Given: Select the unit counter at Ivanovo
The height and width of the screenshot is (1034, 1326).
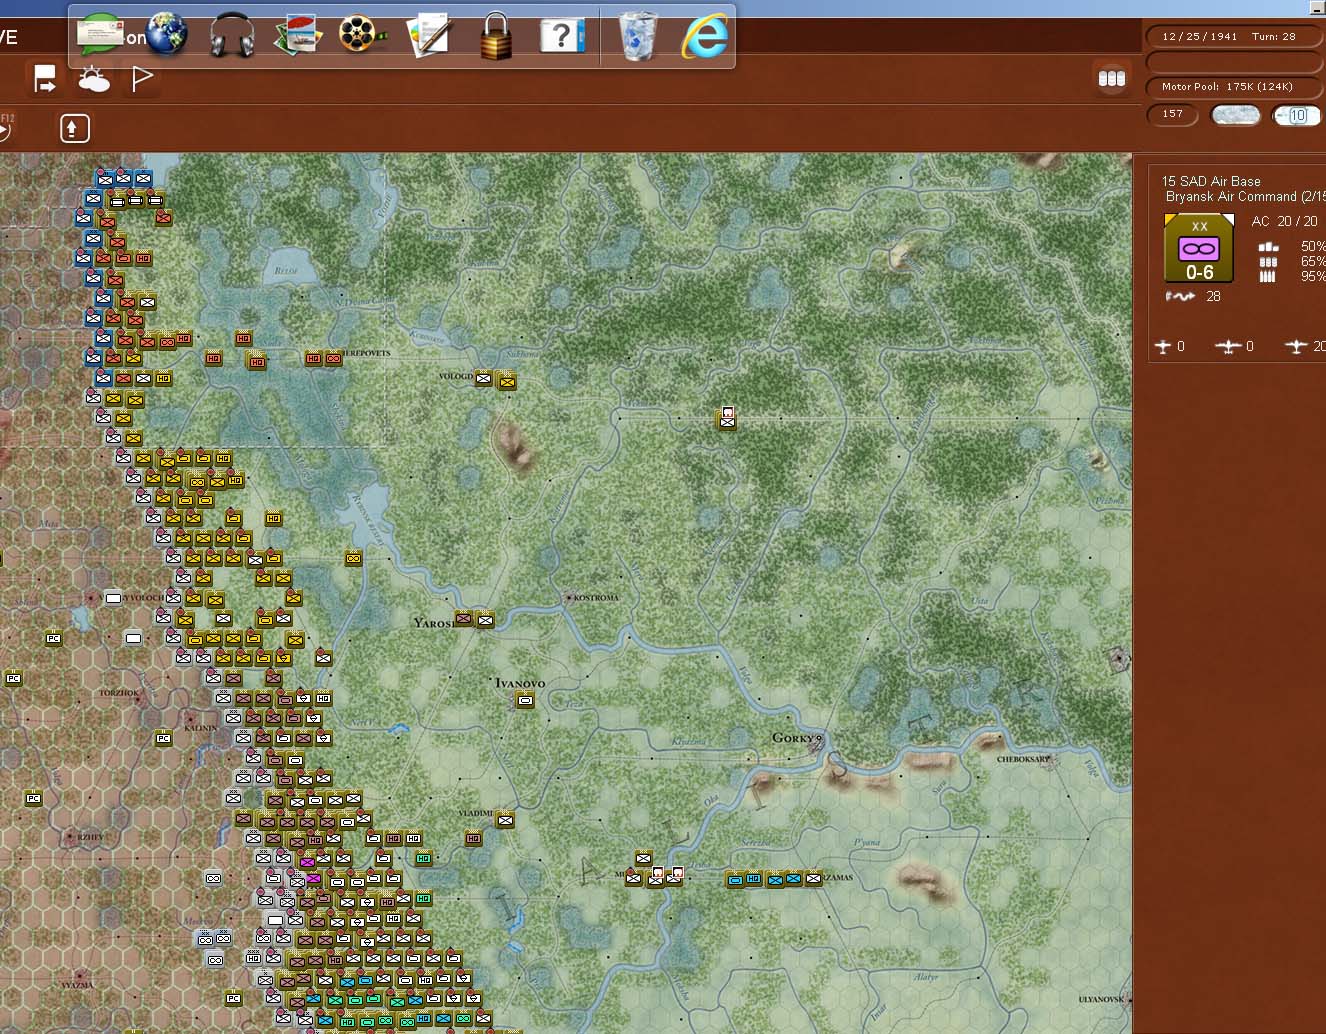Looking at the screenshot, I should 525,701.
